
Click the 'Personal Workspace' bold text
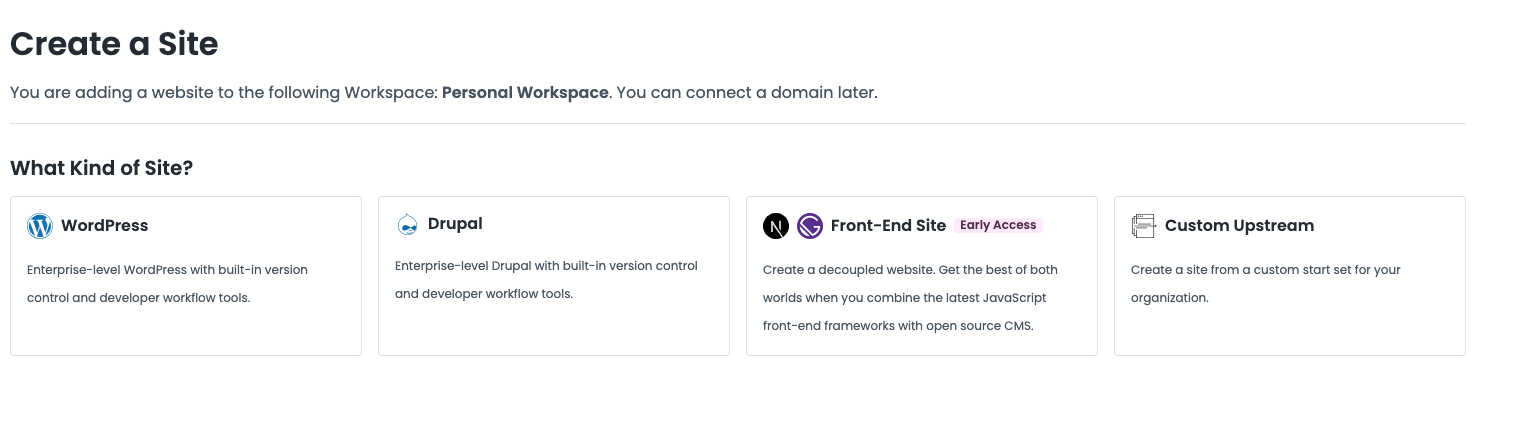(x=525, y=92)
